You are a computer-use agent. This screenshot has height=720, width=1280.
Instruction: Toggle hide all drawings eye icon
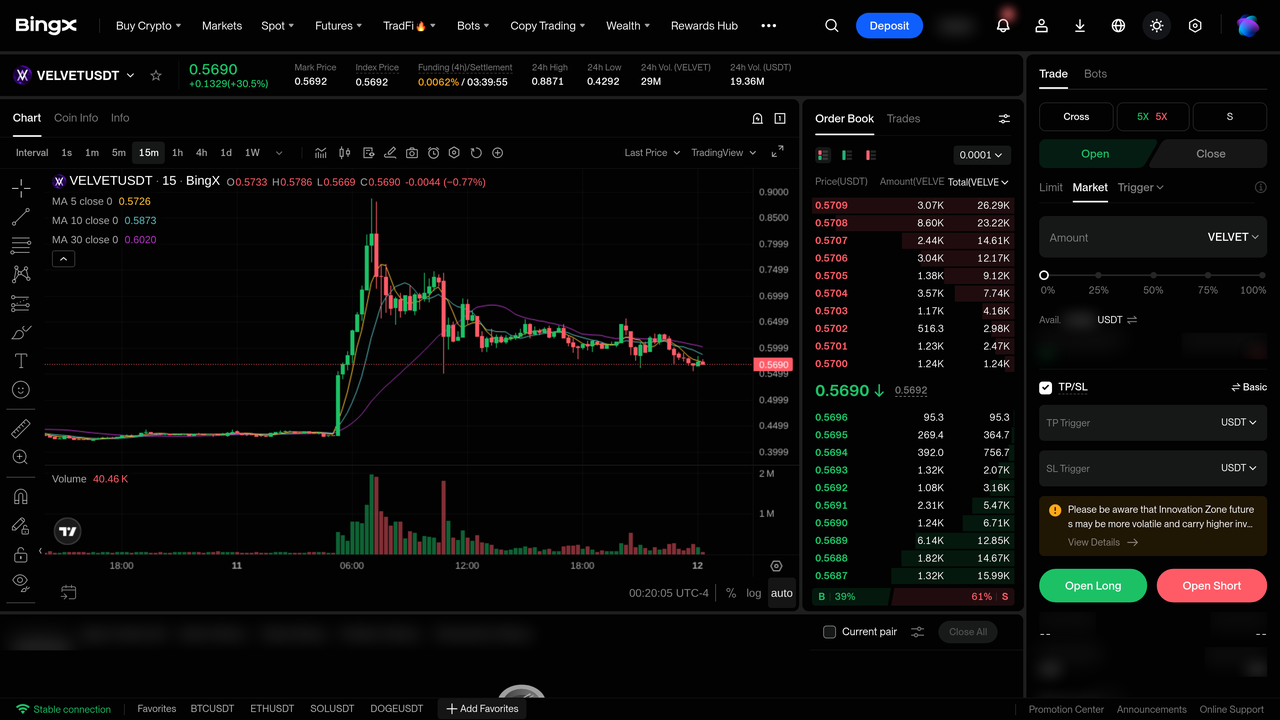(20, 581)
